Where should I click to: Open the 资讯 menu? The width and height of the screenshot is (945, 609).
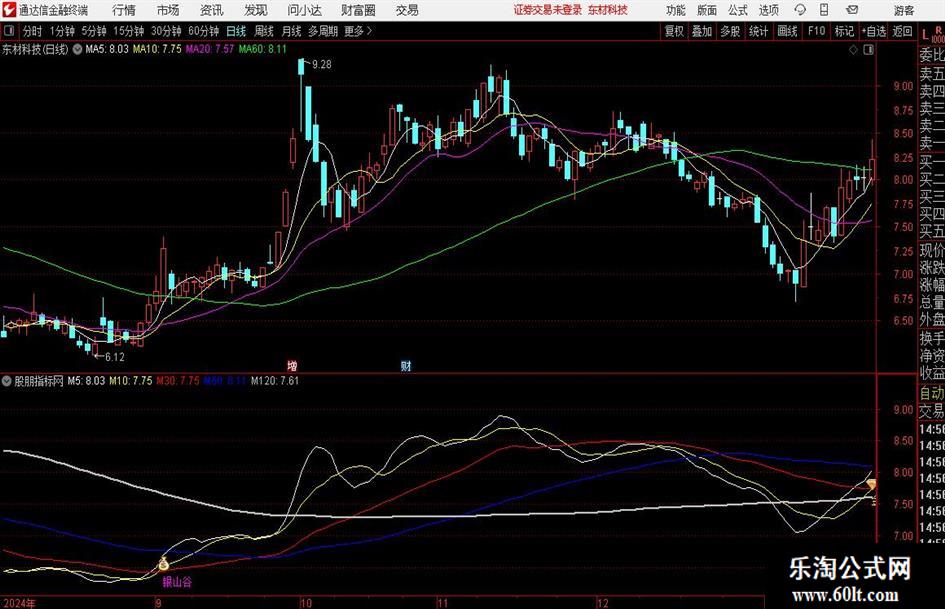tap(212, 10)
